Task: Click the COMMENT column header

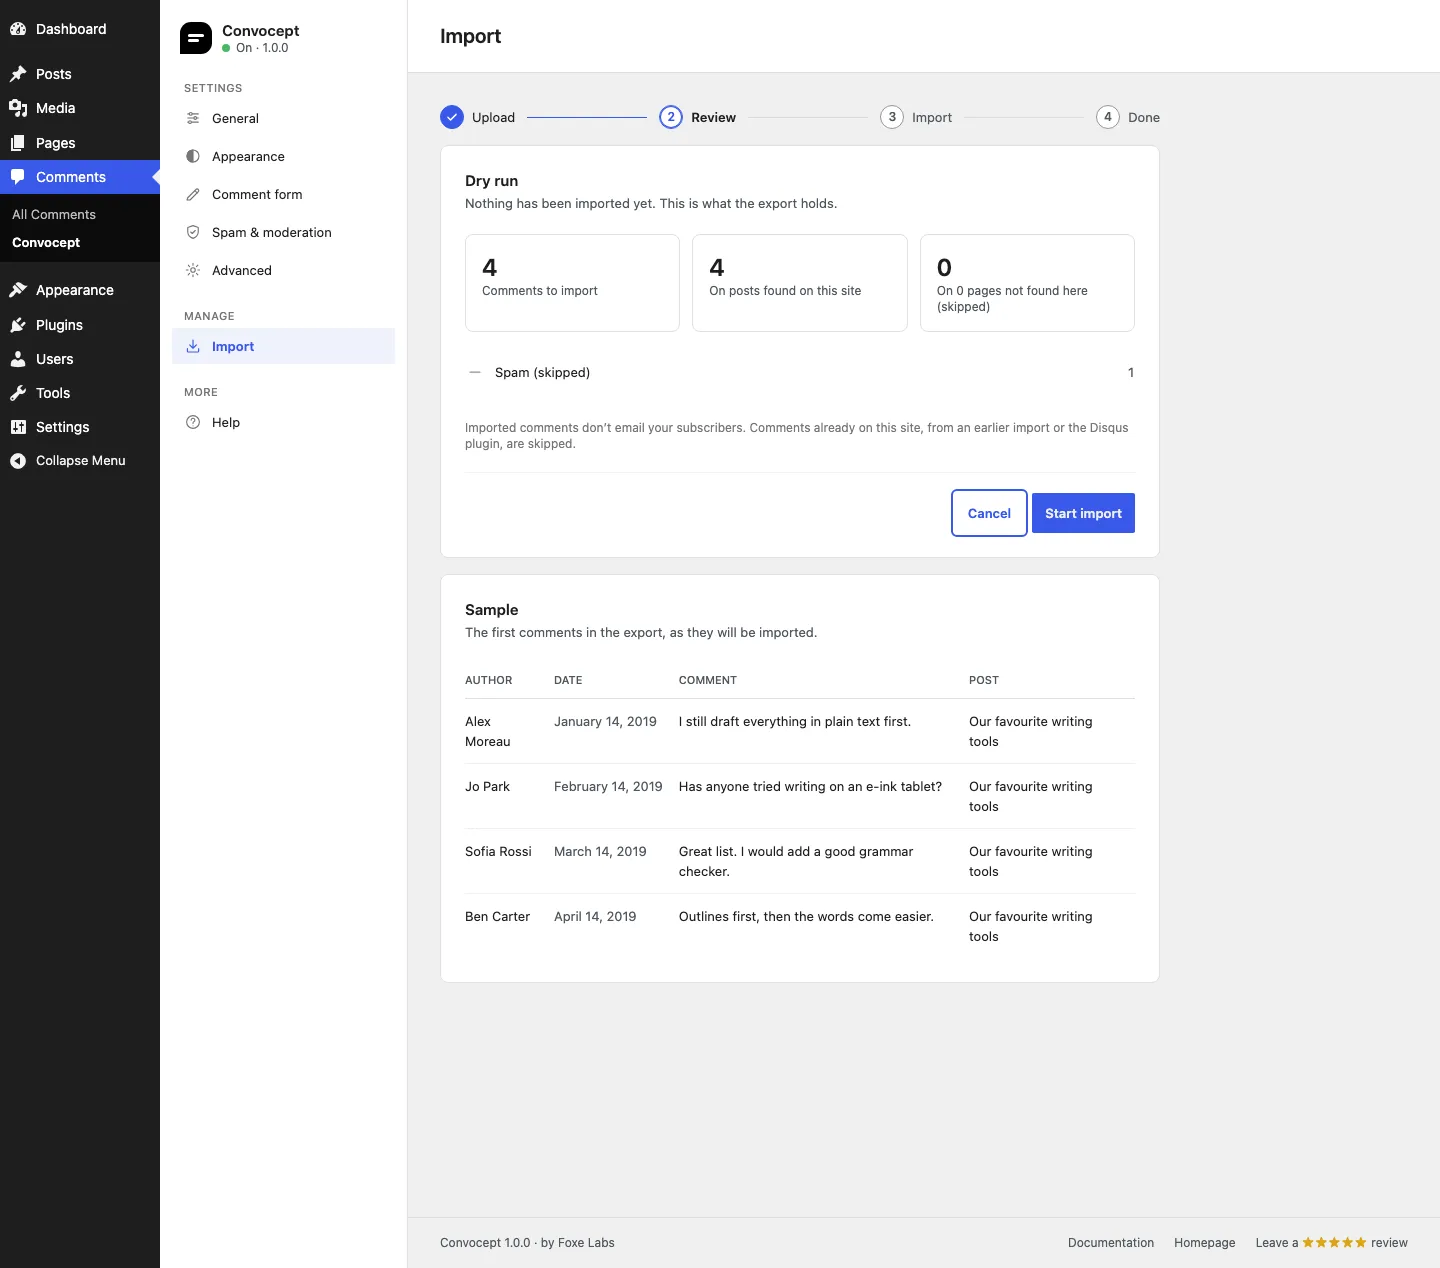Action: pos(708,680)
